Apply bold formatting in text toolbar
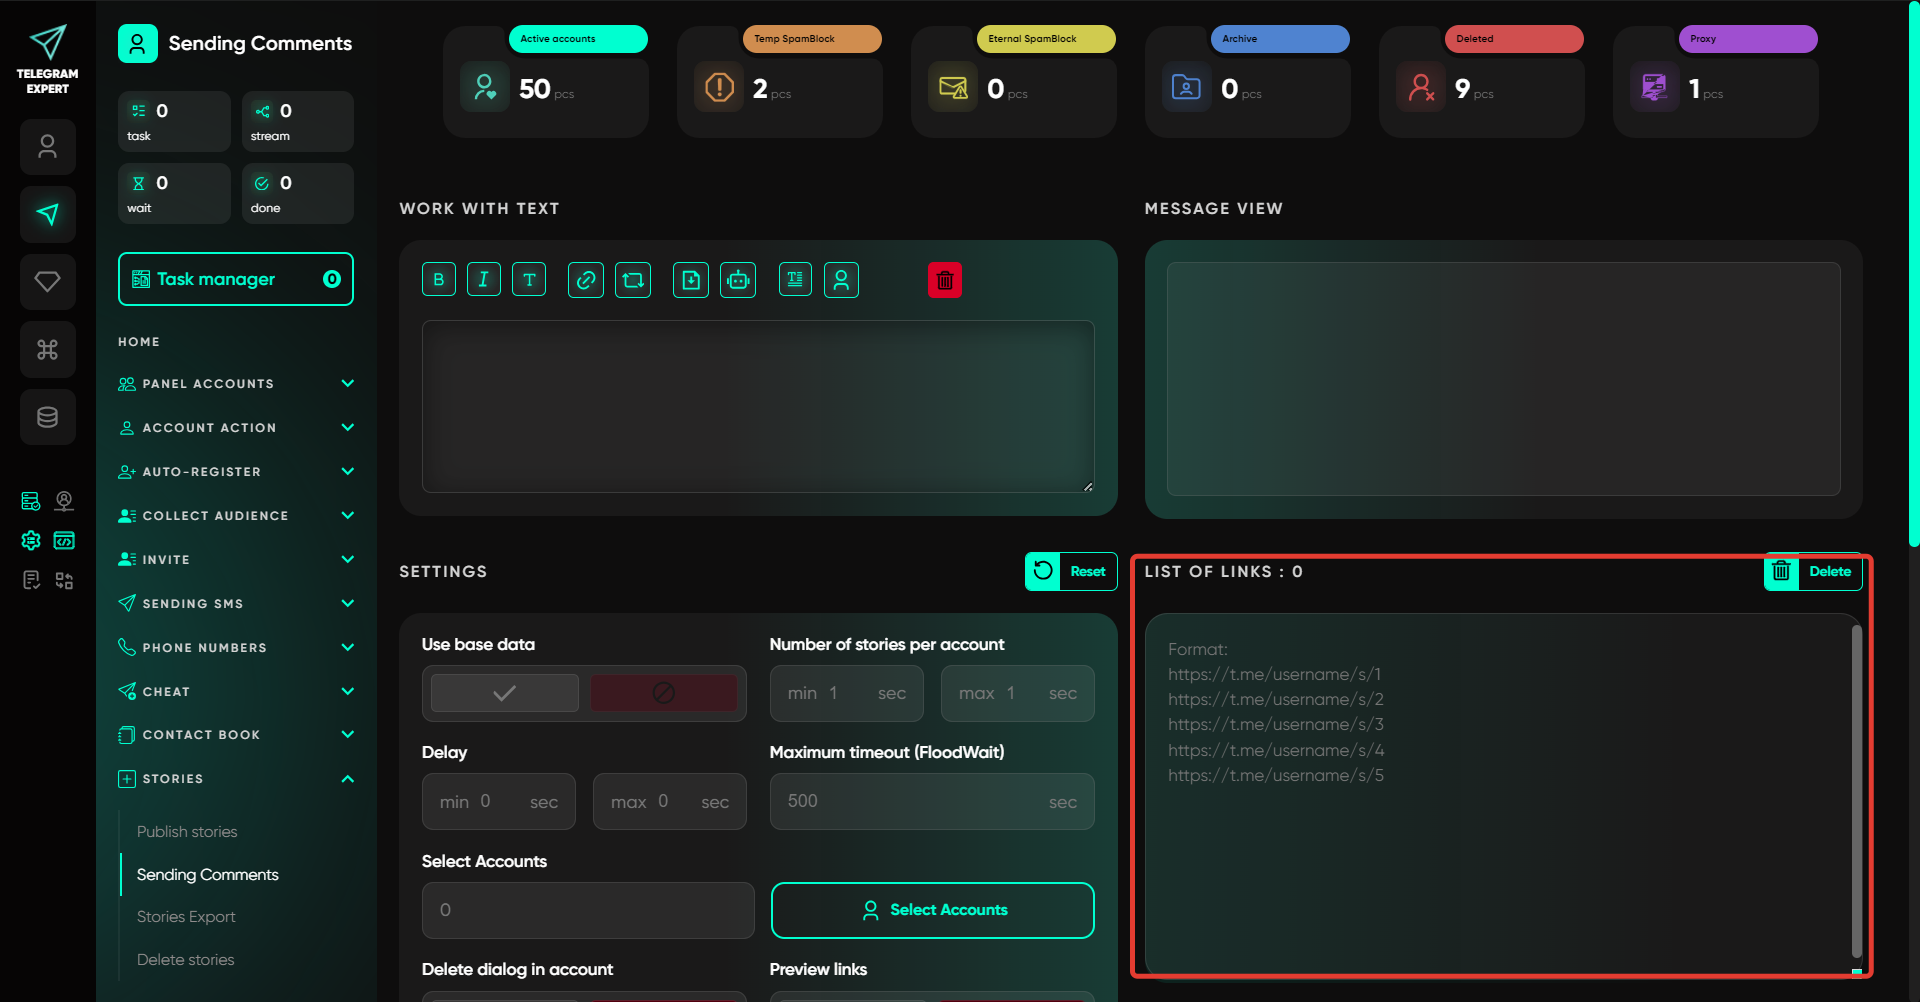Viewport: 1920px width, 1002px height. click(x=438, y=280)
